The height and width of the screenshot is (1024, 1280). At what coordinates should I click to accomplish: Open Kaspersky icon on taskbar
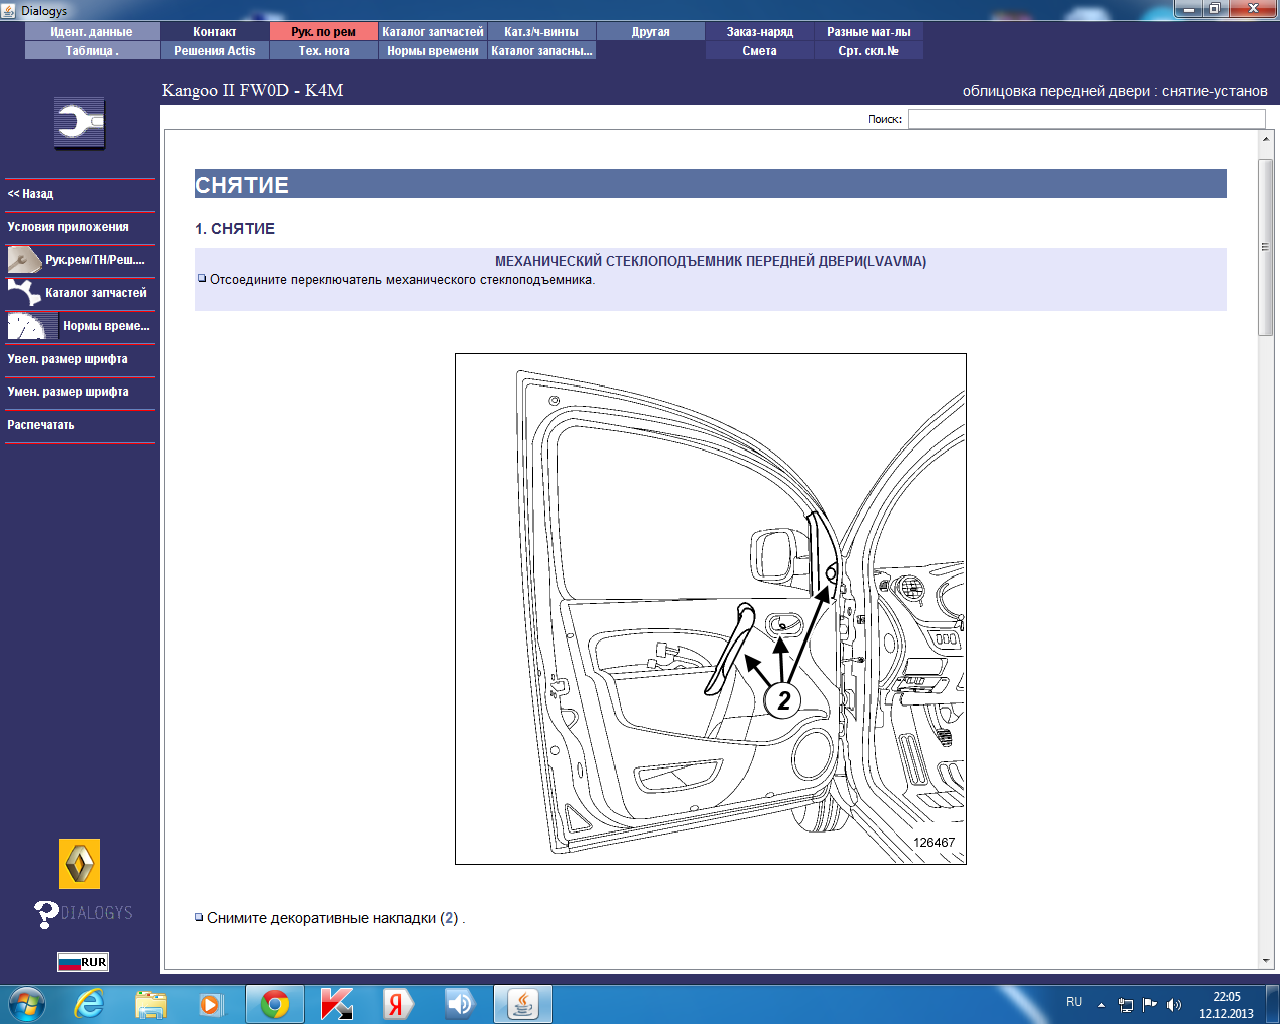[x=337, y=1004]
